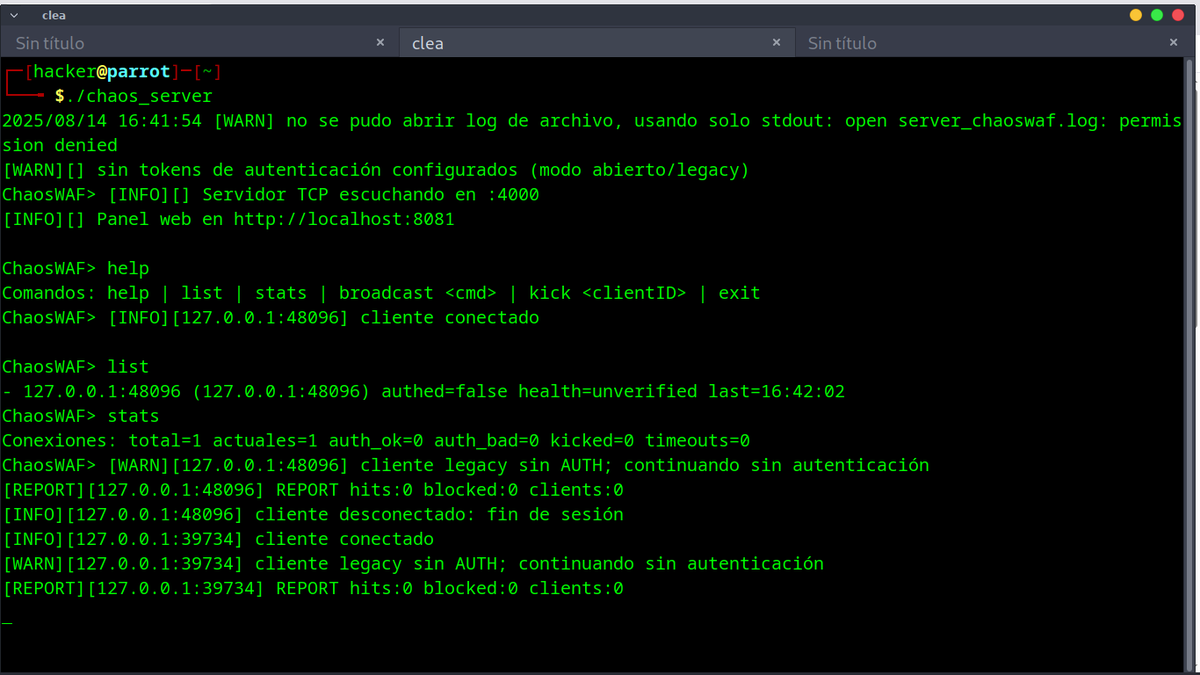Image resolution: width=1200 pixels, height=675 pixels.
Task: Select the 'clea' terminal tab
Action: click(596, 43)
